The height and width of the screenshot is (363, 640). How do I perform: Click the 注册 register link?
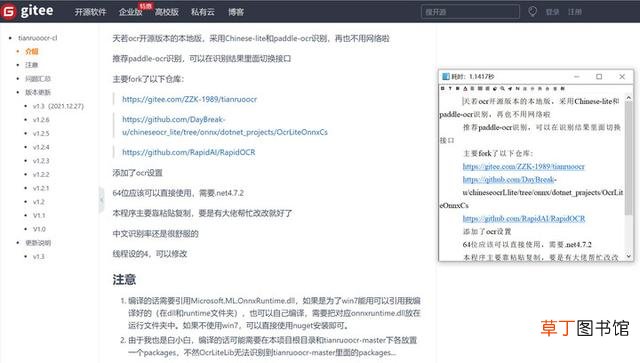pyautogui.click(x=575, y=12)
